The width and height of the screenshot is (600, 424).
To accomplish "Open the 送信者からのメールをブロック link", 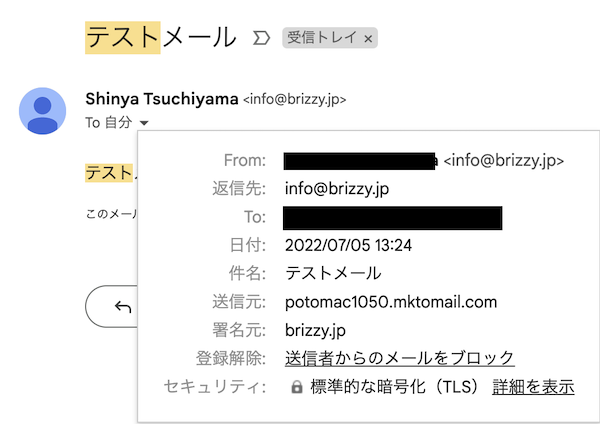I will 399,358.
